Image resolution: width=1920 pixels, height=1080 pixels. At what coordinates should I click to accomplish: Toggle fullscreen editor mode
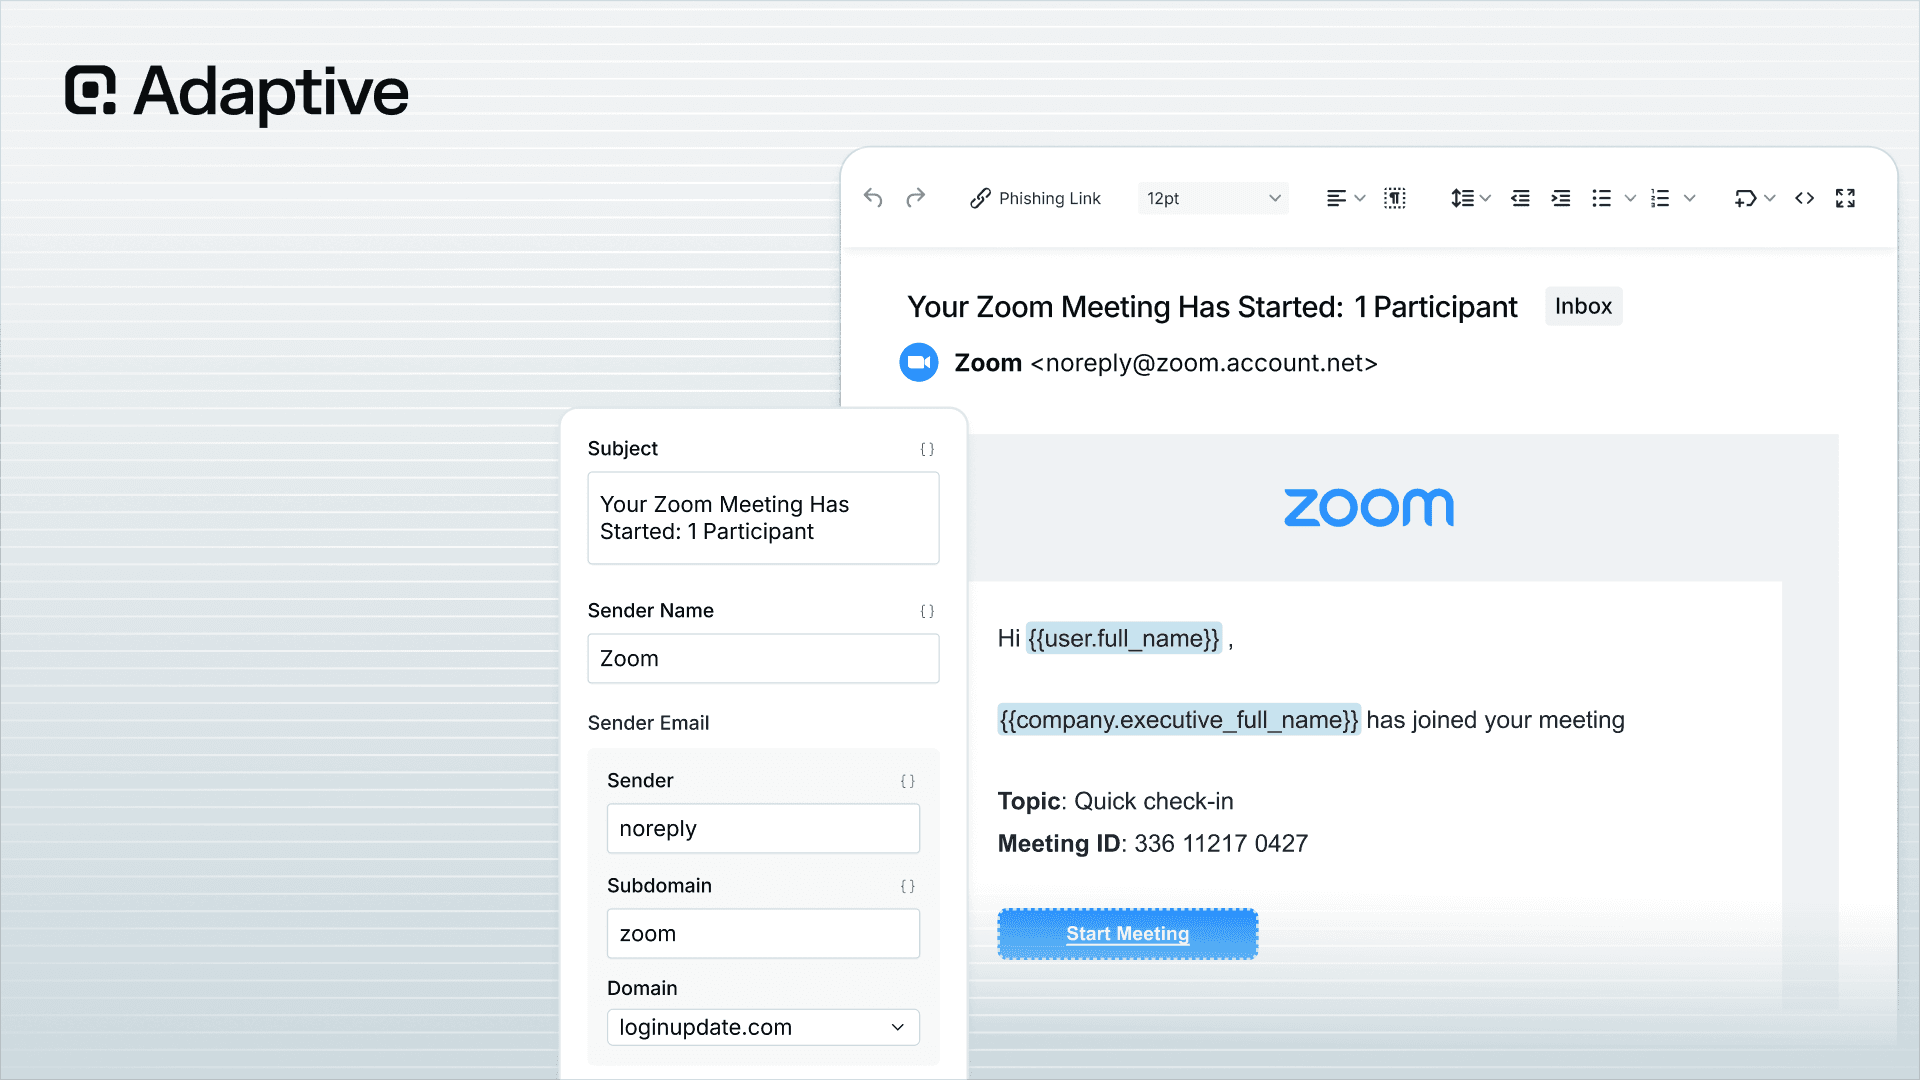[x=1846, y=198]
